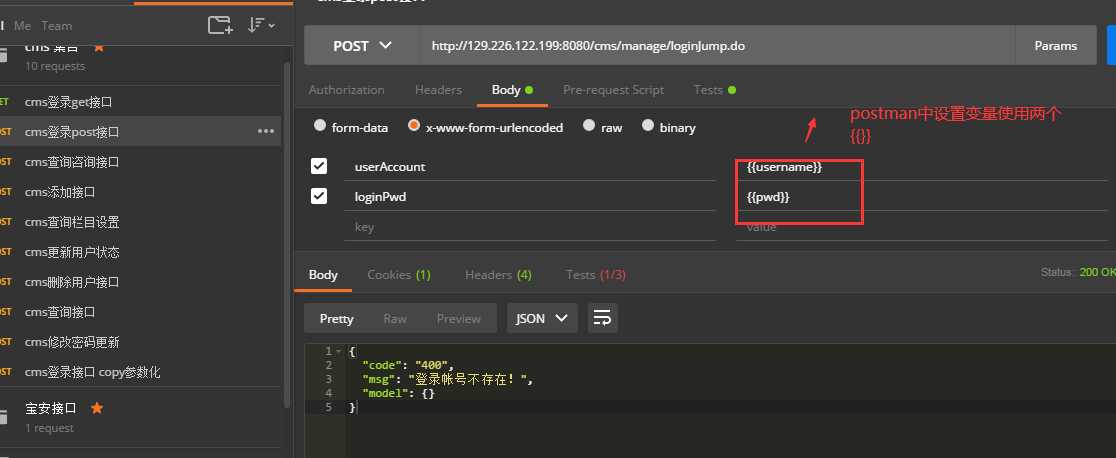Star the cms collection
1116x458 pixels.
pos(99,46)
